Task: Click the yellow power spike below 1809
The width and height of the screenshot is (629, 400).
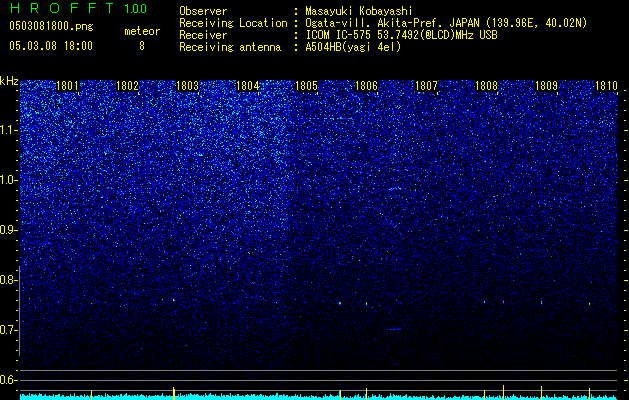Action: (542, 393)
